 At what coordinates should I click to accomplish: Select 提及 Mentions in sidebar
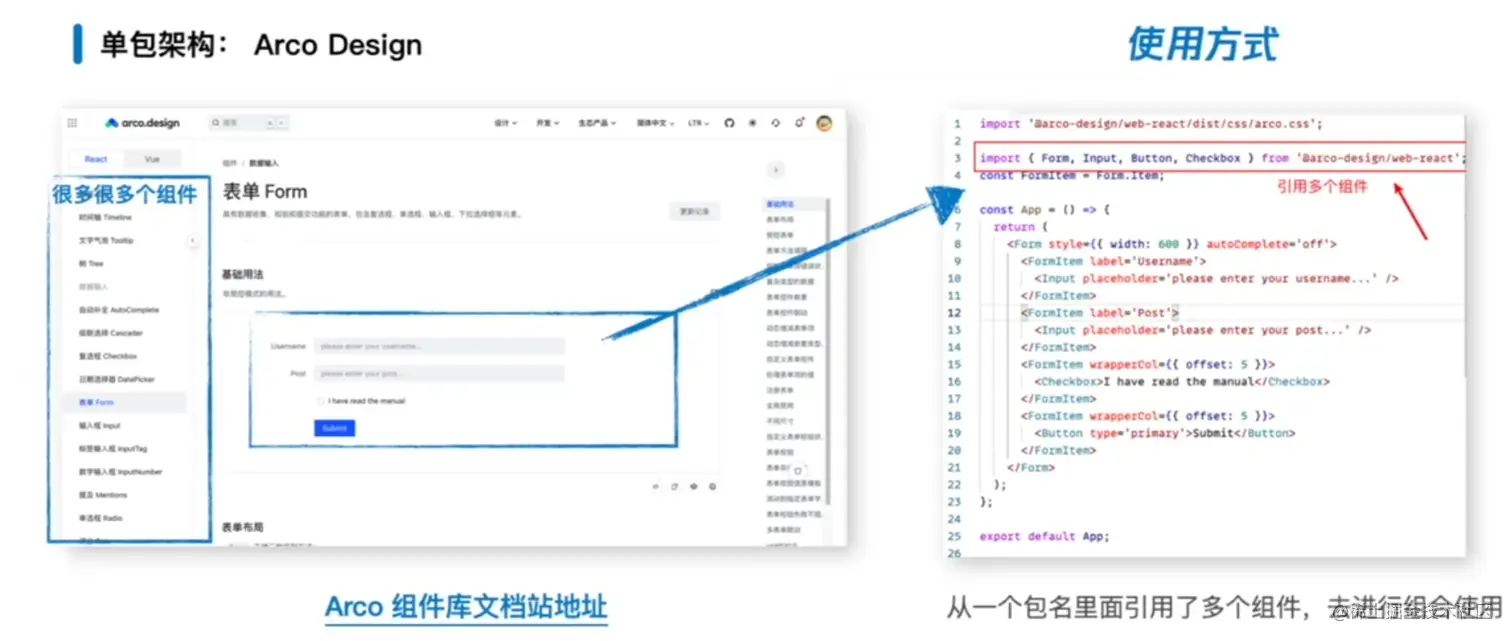pyautogui.click(x=103, y=495)
